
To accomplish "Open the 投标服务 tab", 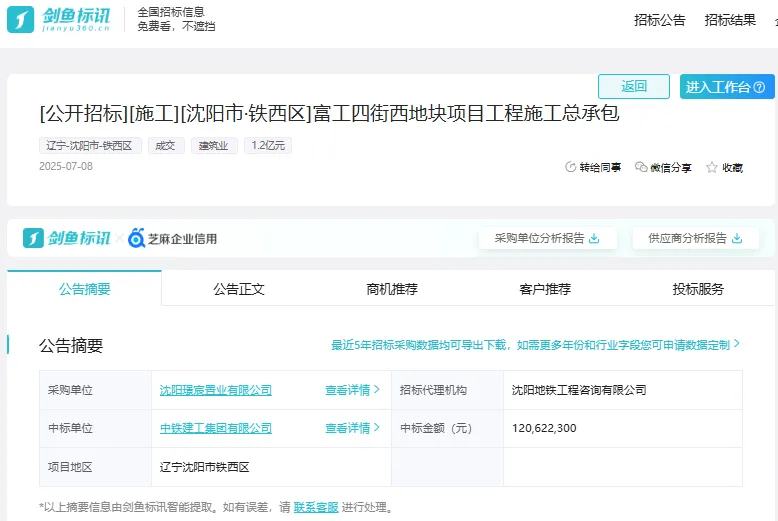I will (x=698, y=289).
